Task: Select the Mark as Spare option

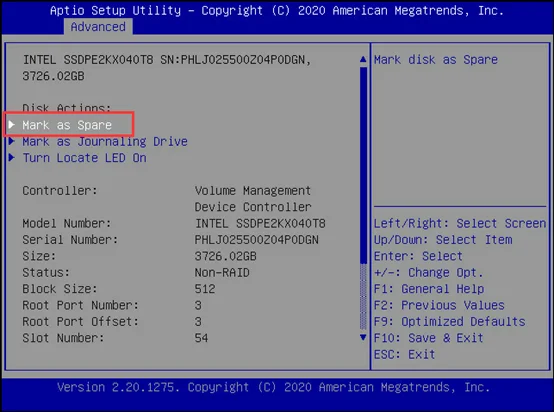Action: [67, 125]
